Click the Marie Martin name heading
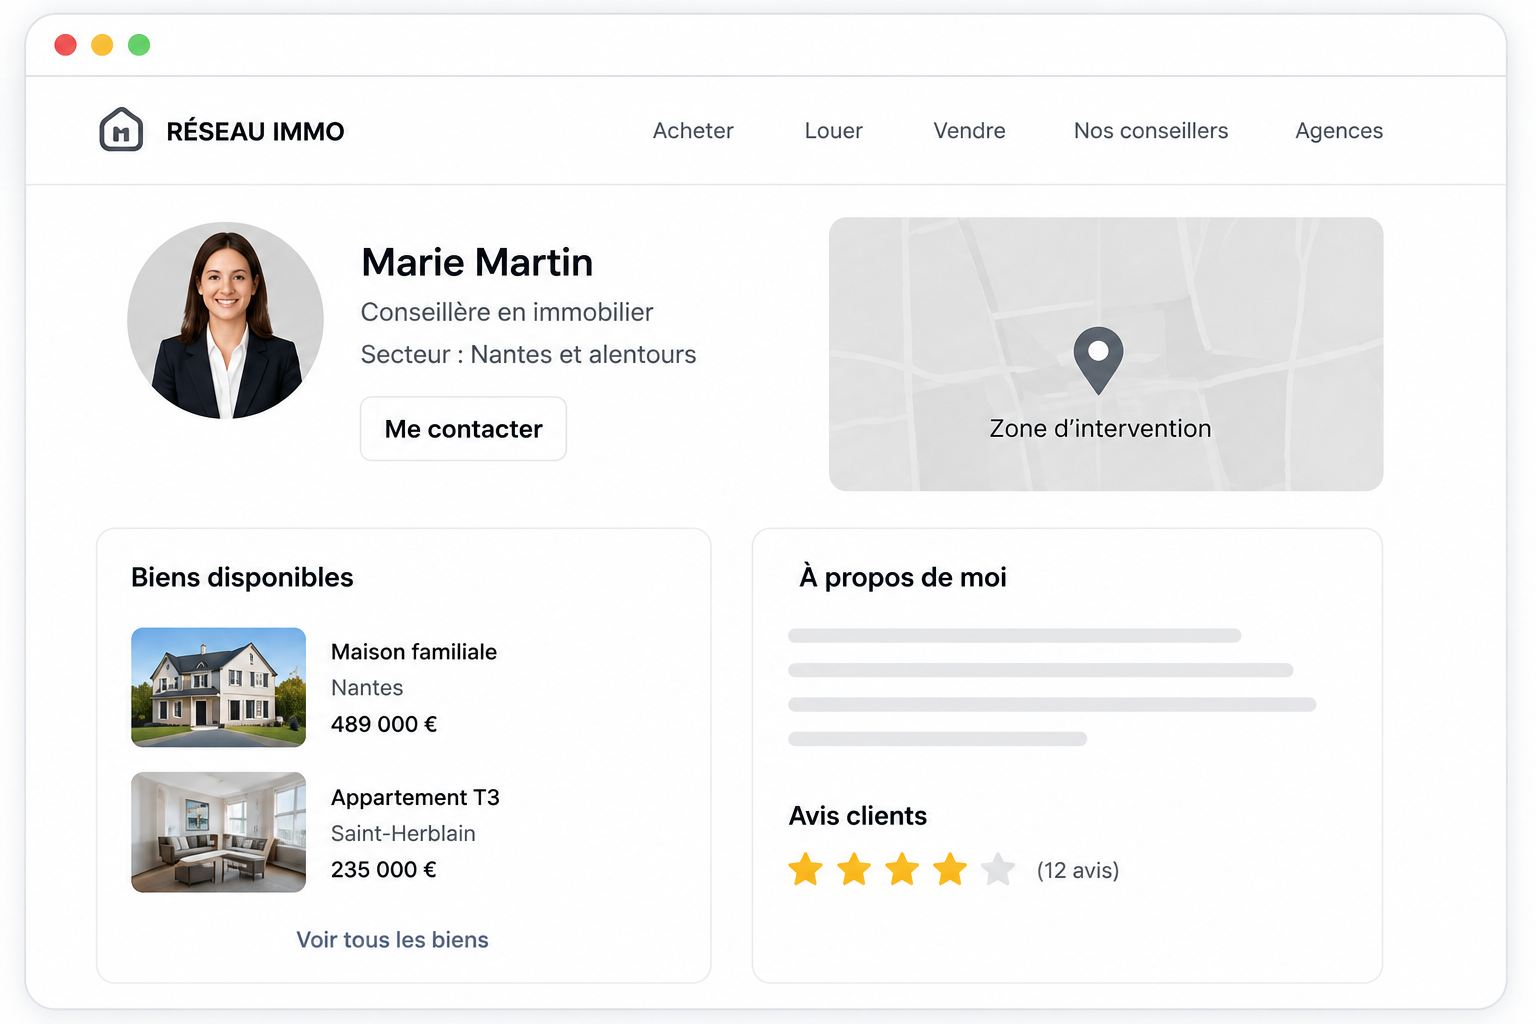The width and height of the screenshot is (1536, 1024). (x=477, y=262)
